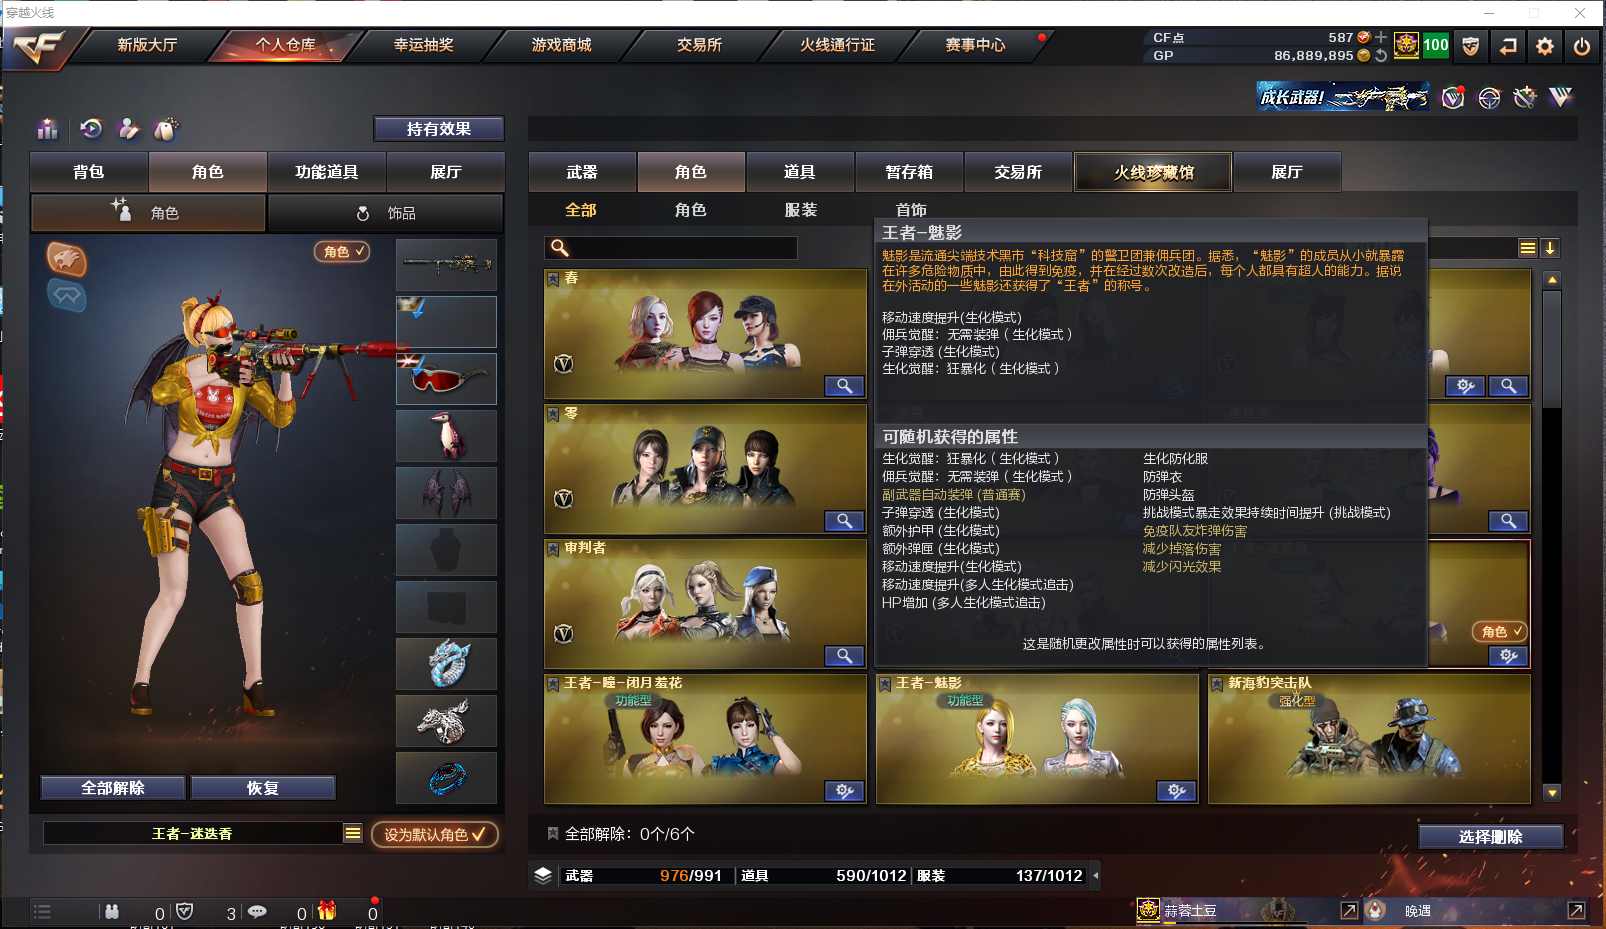Open the 火线珍藏馆 tab
Screen dimensions: 1606x929
pyautogui.click(x=1153, y=172)
